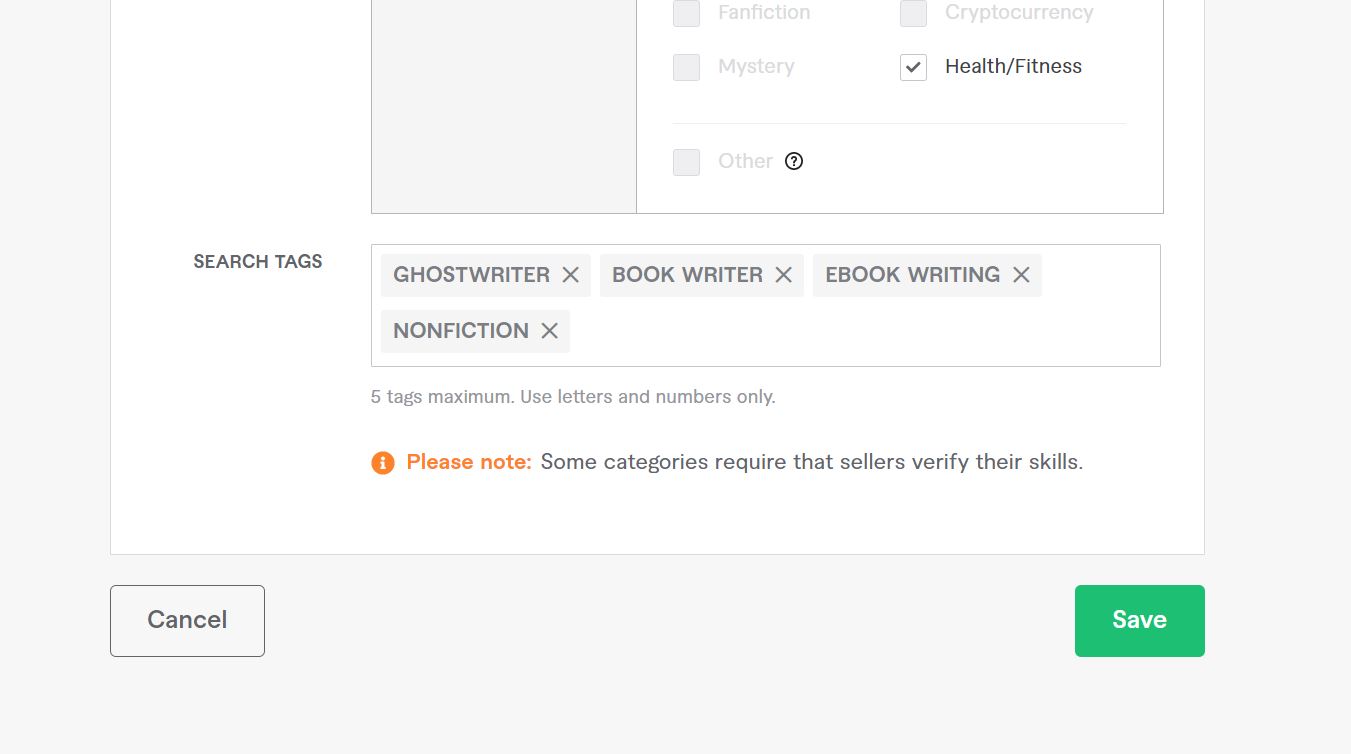Check the Fanfiction checkbox
This screenshot has height=754, width=1351.
click(686, 13)
